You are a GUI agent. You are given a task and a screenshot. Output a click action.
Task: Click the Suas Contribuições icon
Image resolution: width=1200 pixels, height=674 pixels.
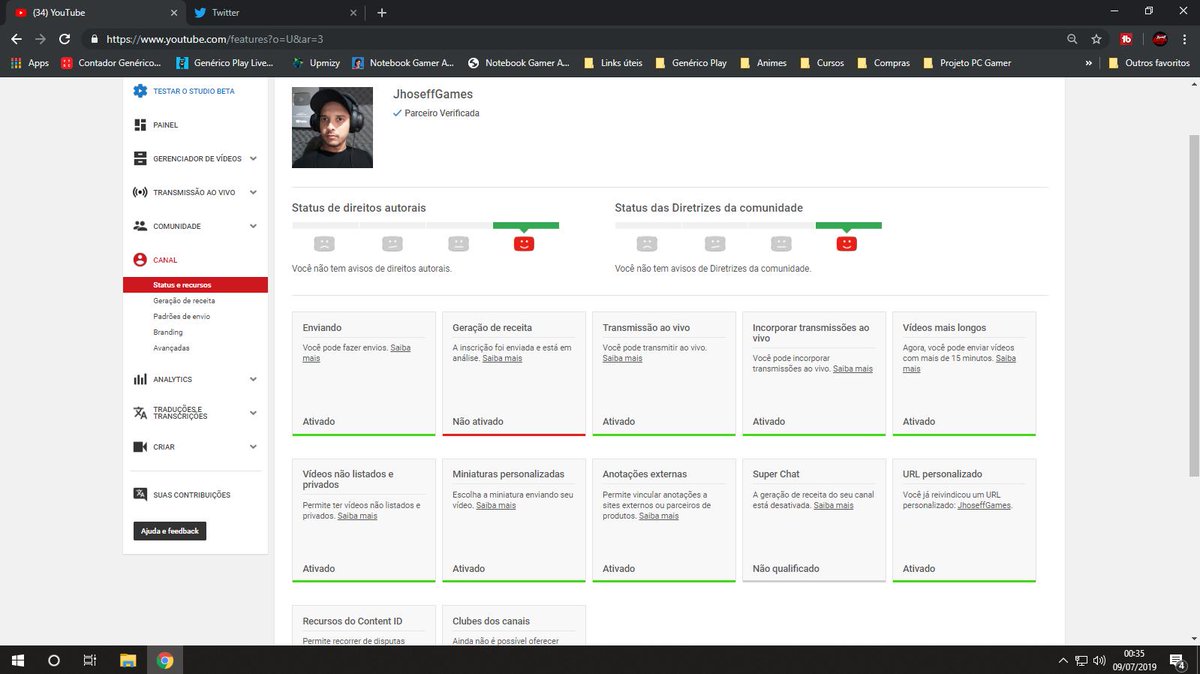coord(140,494)
